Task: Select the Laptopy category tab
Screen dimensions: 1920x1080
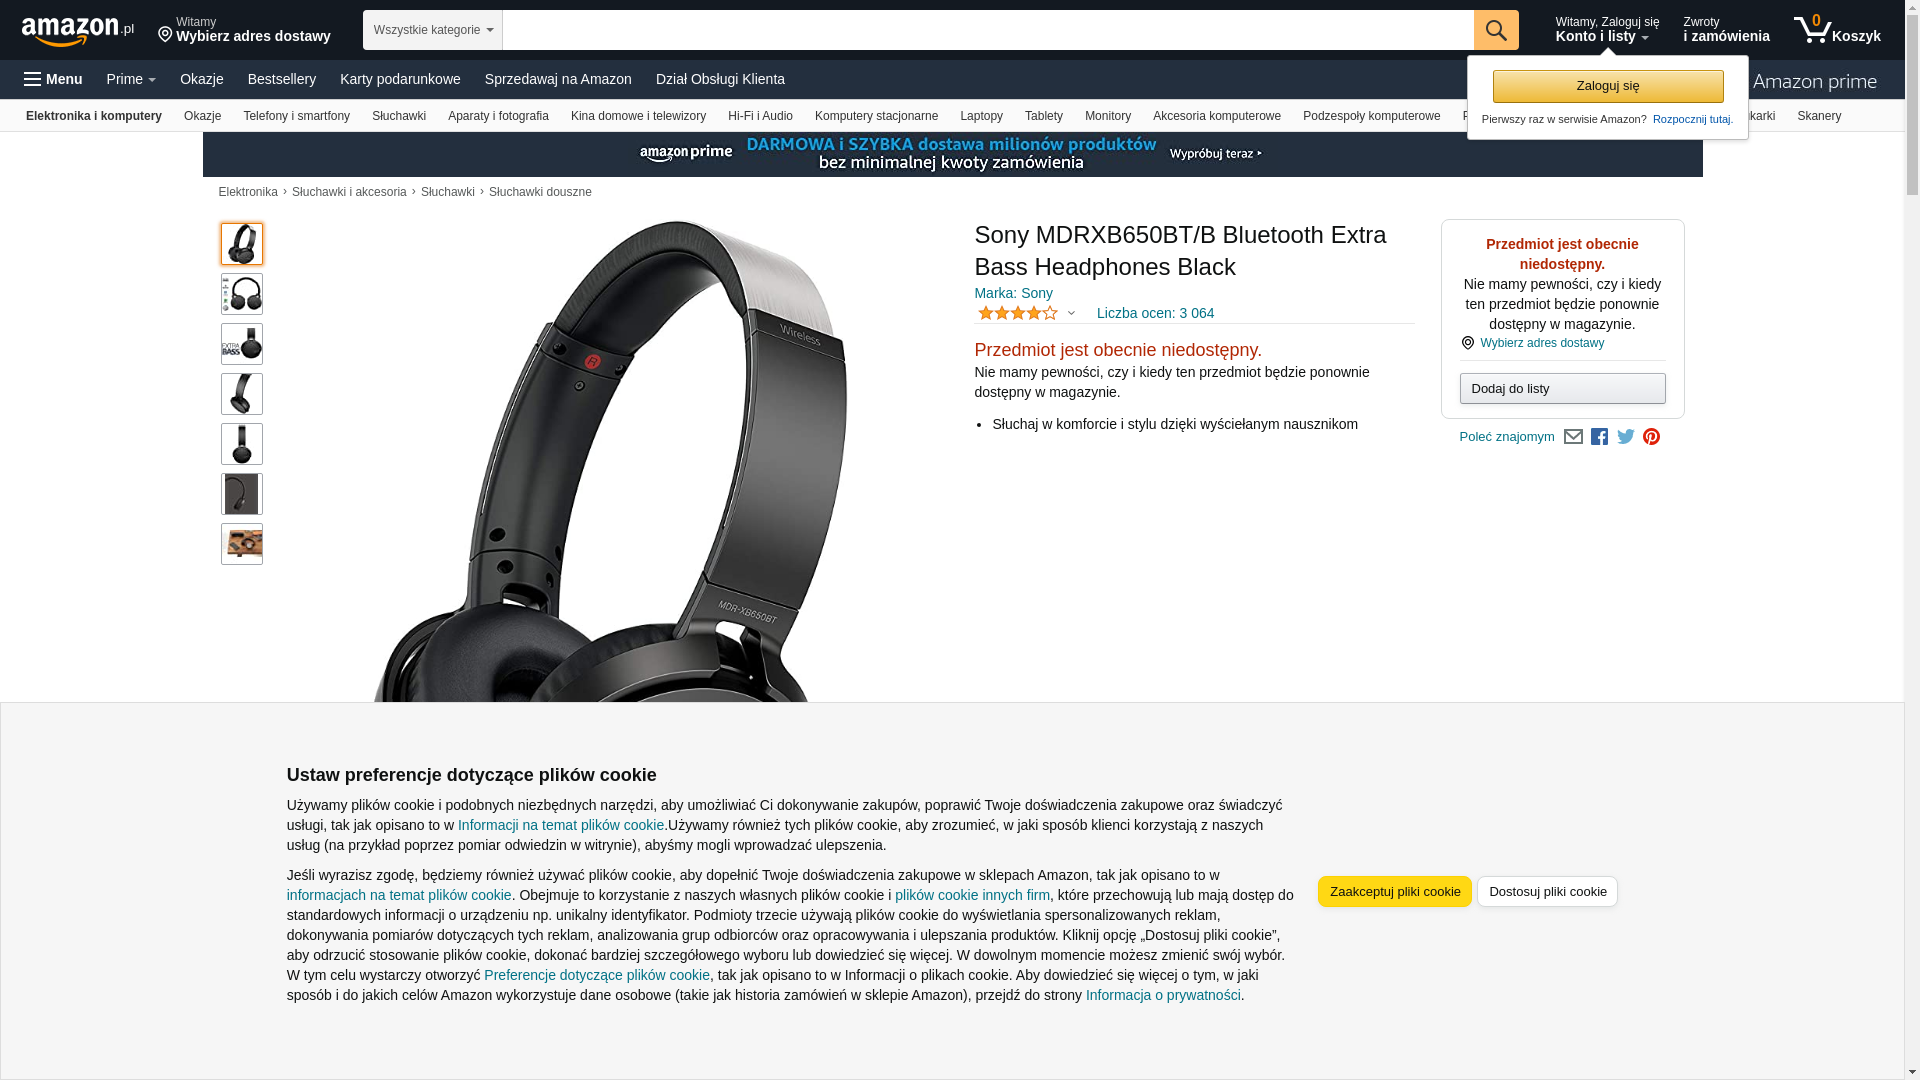Action: [x=981, y=116]
